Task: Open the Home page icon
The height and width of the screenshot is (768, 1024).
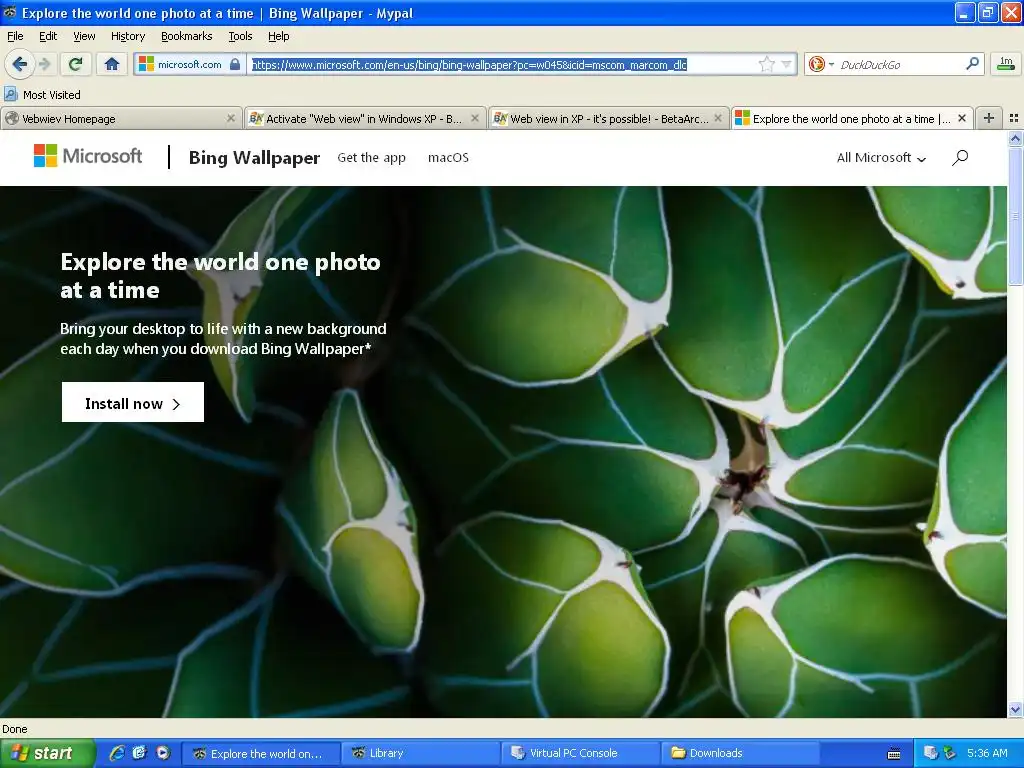Action: pyautogui.click(x=112, y=64)
